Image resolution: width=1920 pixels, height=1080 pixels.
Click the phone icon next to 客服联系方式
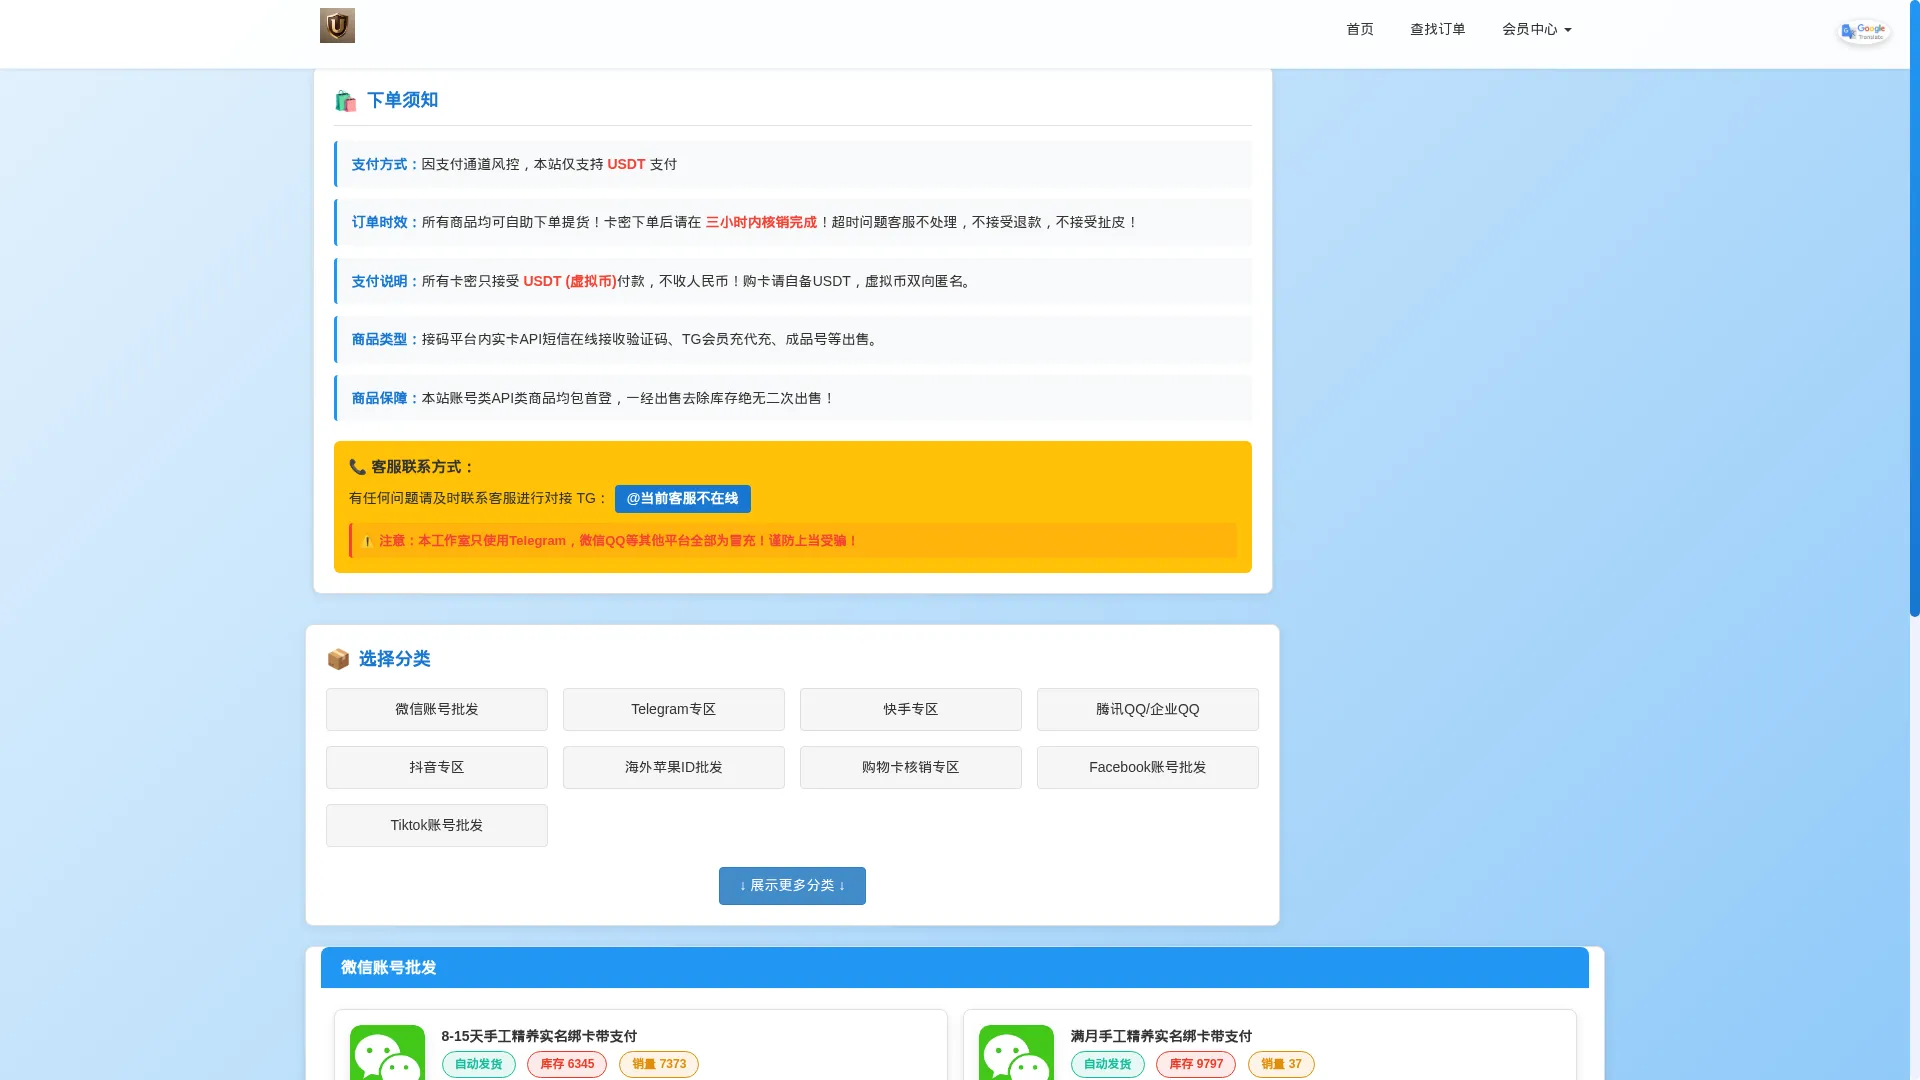coord(357,467)
